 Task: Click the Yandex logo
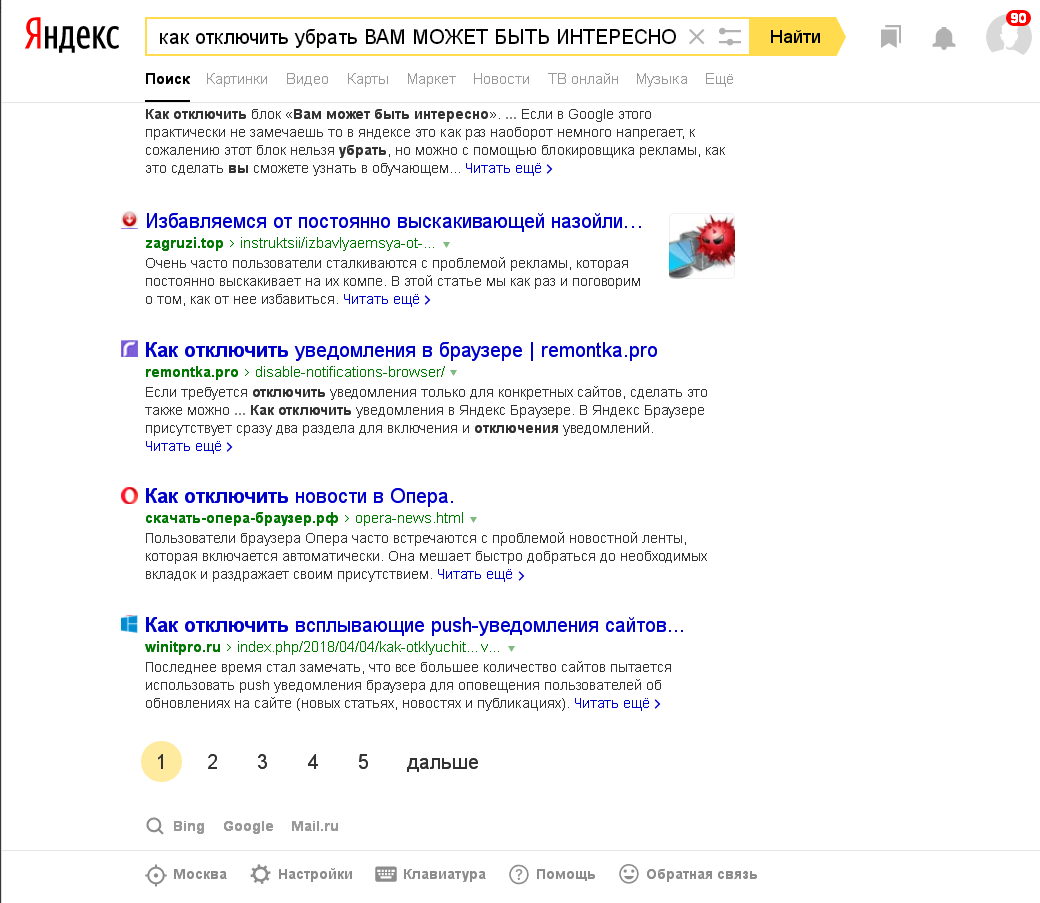coord(72,36)
